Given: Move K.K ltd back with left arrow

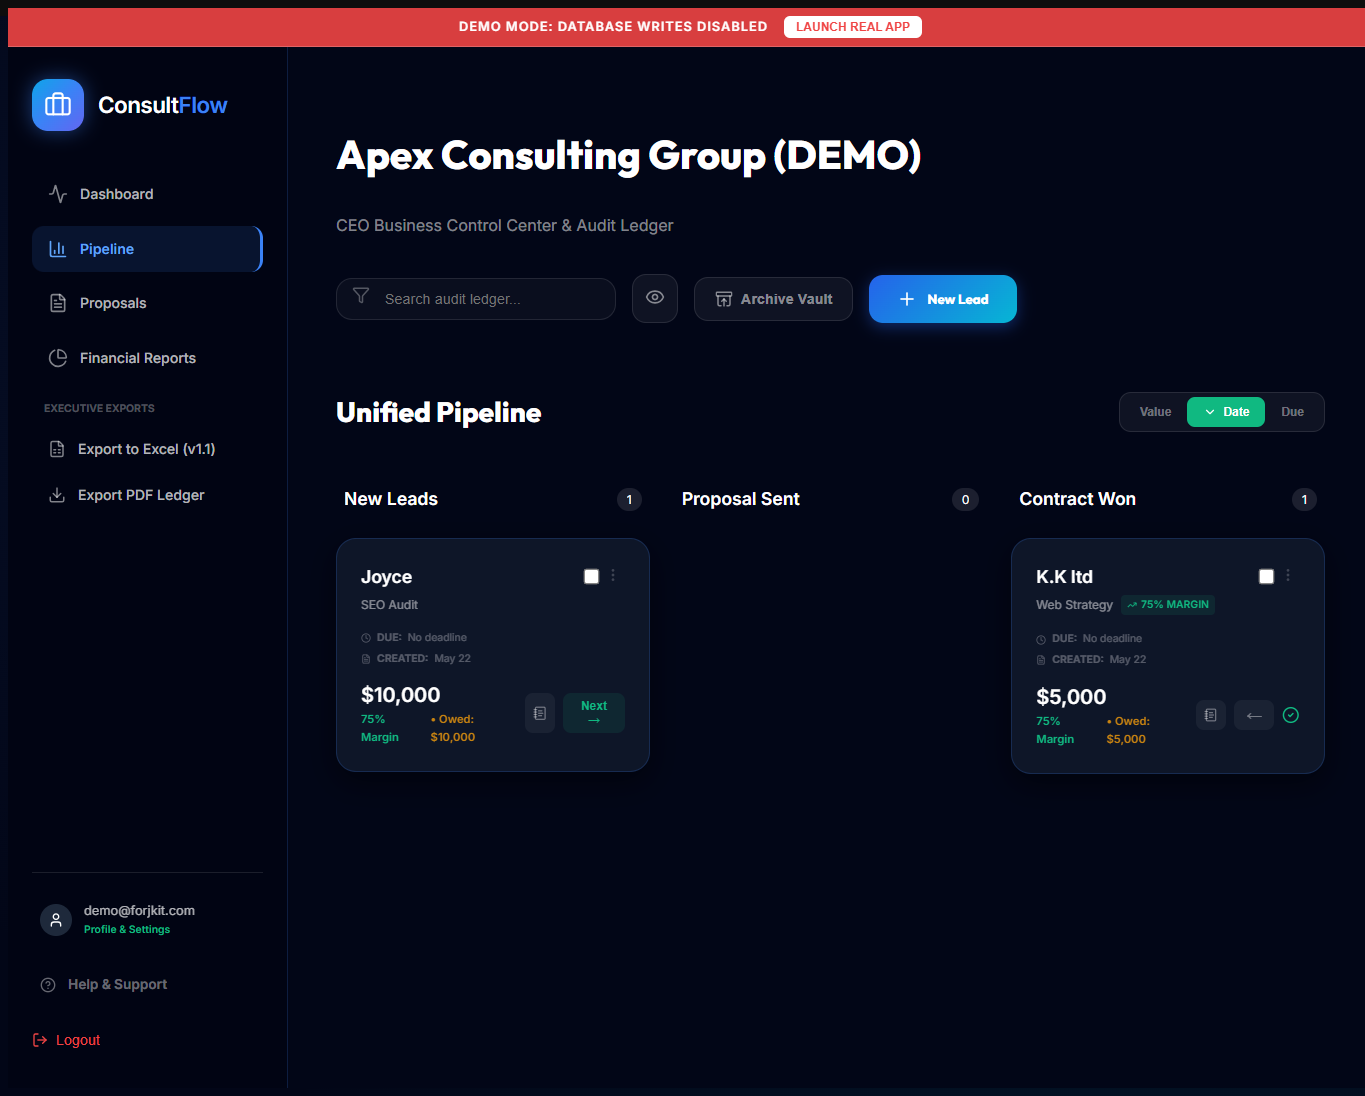Looking at the screenshot, I should [x=1254, y=715].
